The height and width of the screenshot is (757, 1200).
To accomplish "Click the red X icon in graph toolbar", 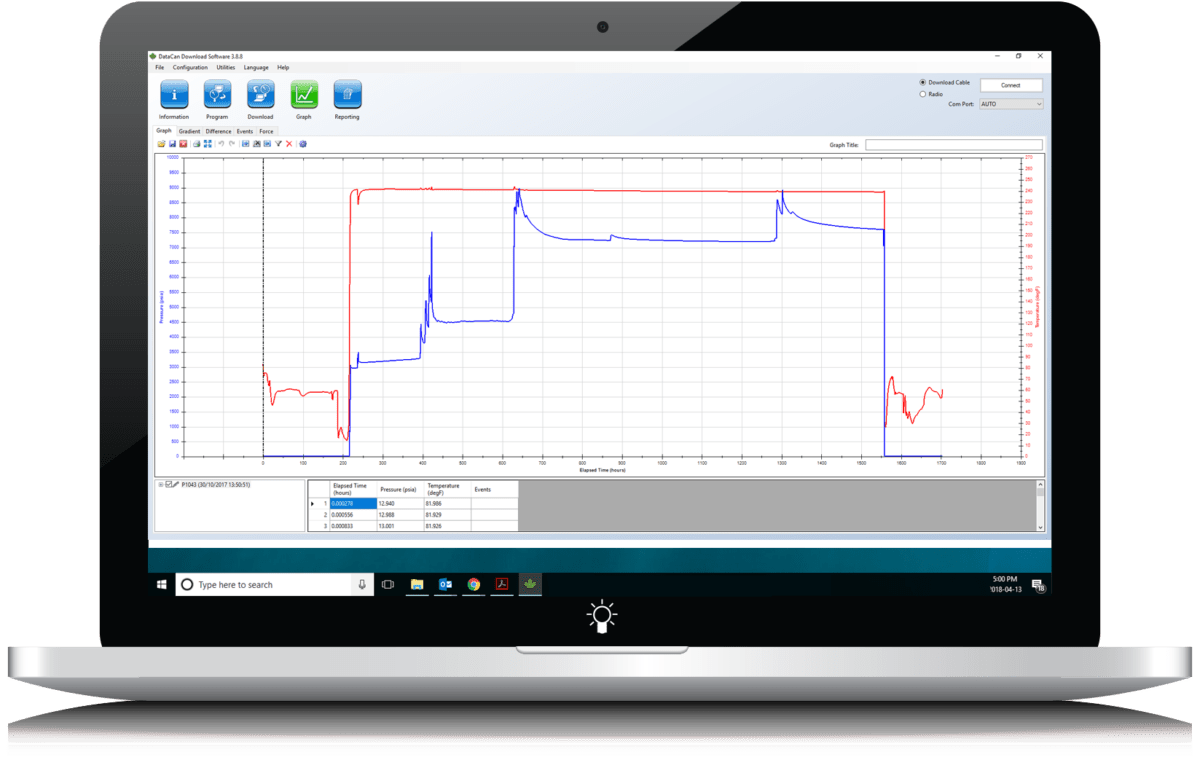I will point(288,144).
